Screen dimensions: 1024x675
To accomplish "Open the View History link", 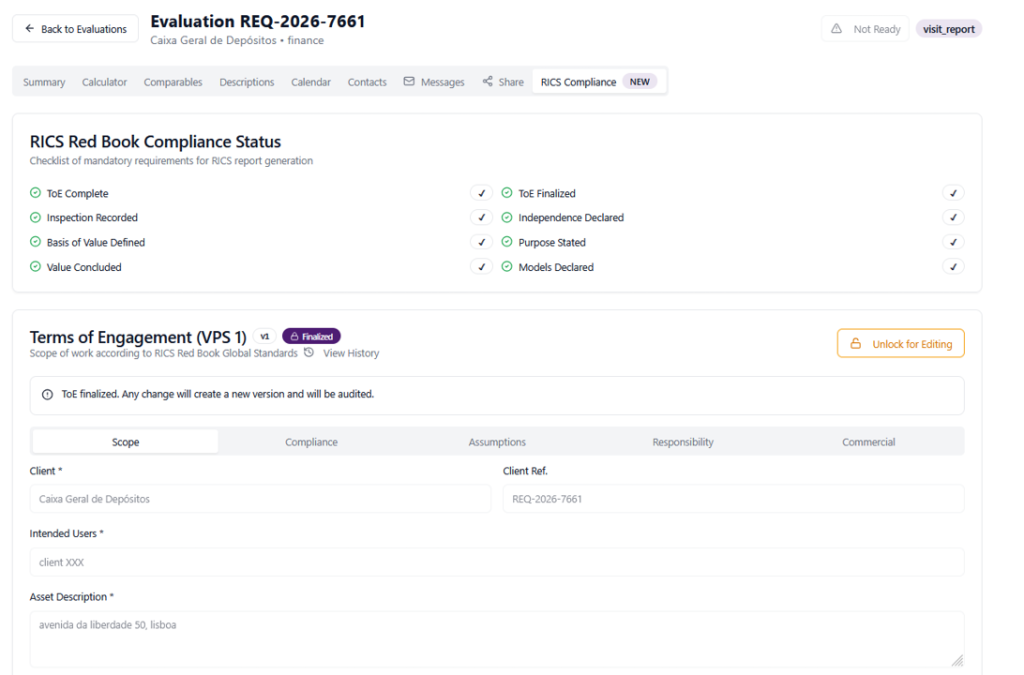I will [350, 353].
